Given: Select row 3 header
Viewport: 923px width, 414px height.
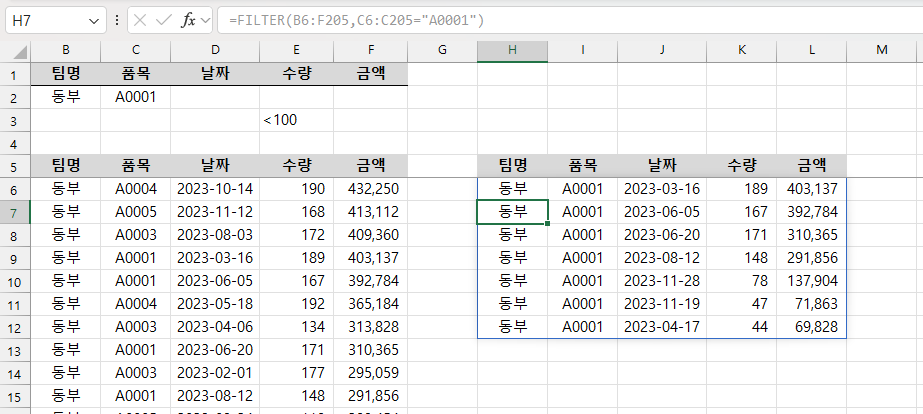Looking at the screenshot, I should tap(15, 120).
